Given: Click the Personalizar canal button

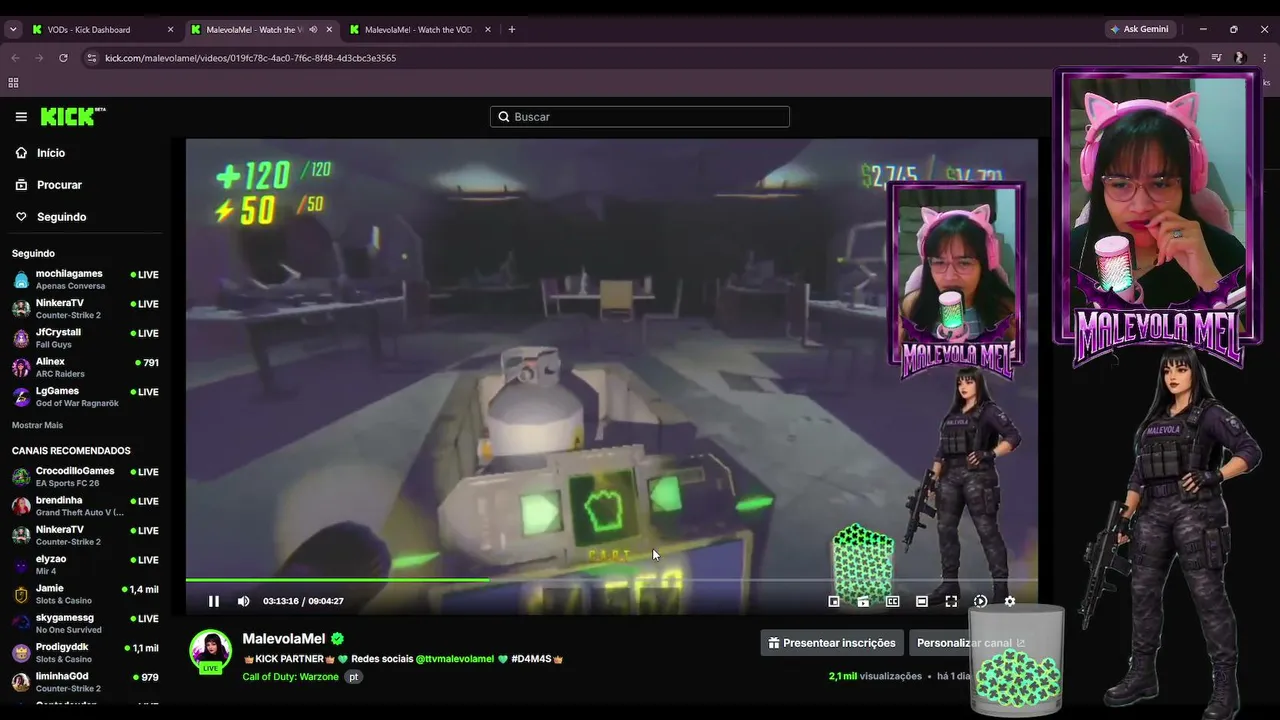Looking at the screenshot, I should point(970,643).
